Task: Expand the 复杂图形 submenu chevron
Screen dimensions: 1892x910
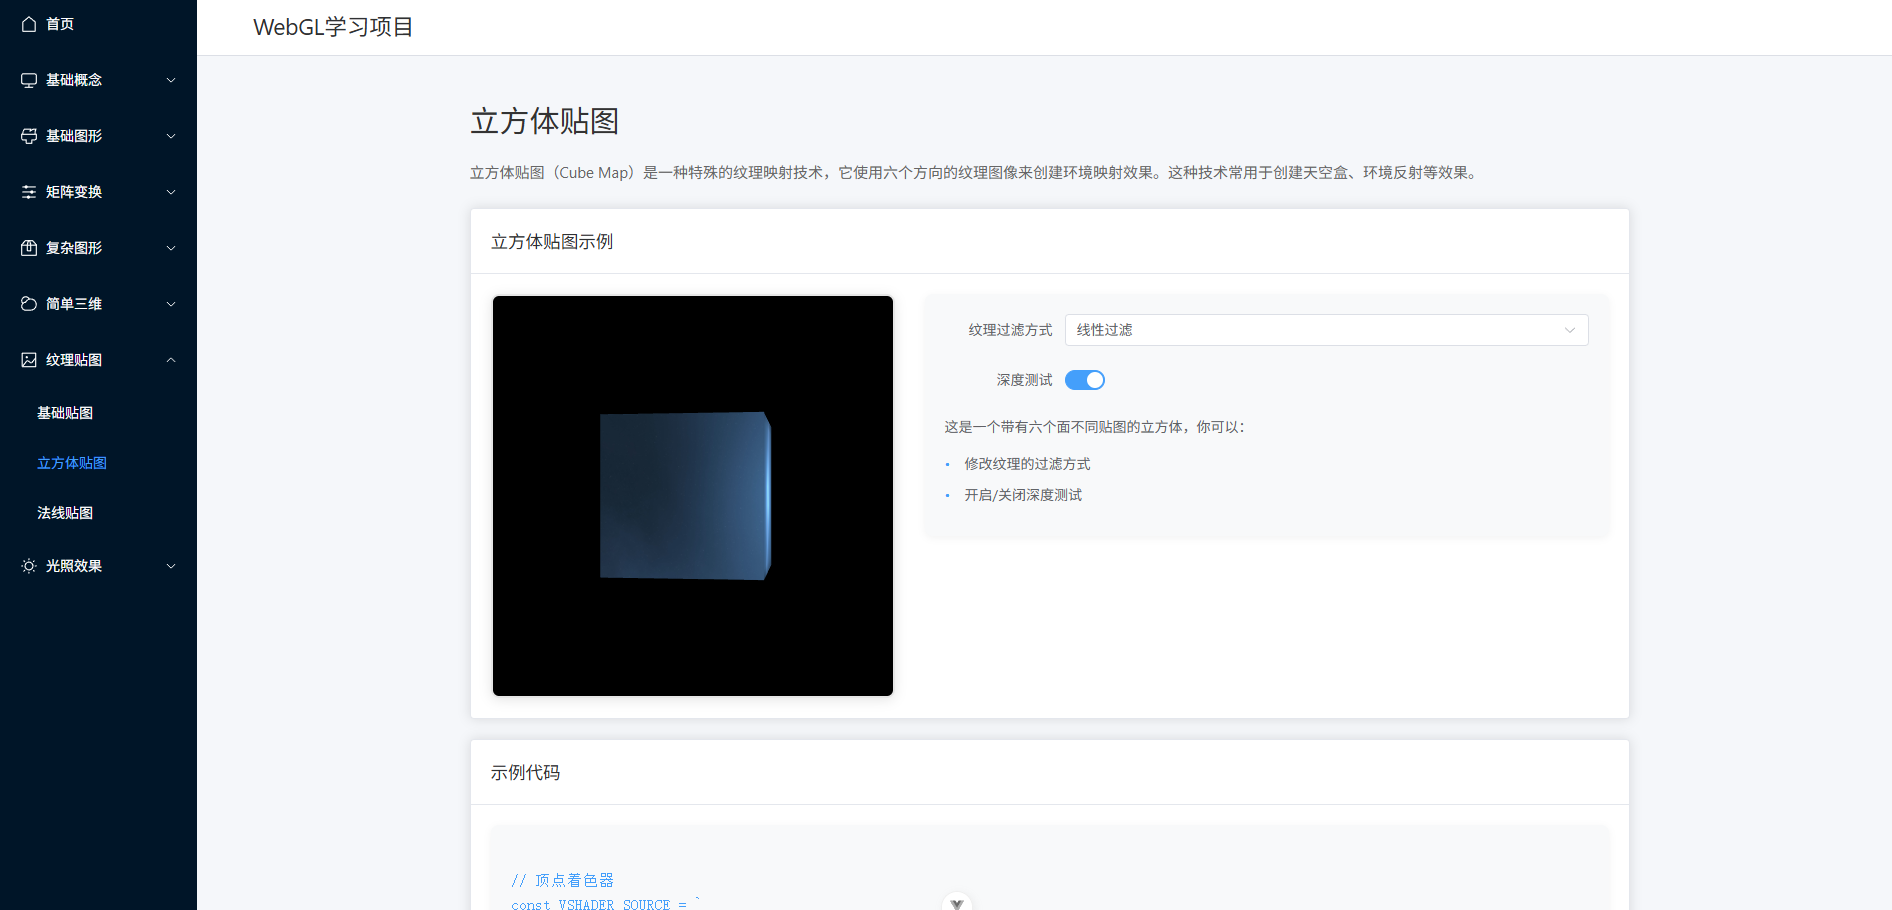Action: (x=171, y=248)
